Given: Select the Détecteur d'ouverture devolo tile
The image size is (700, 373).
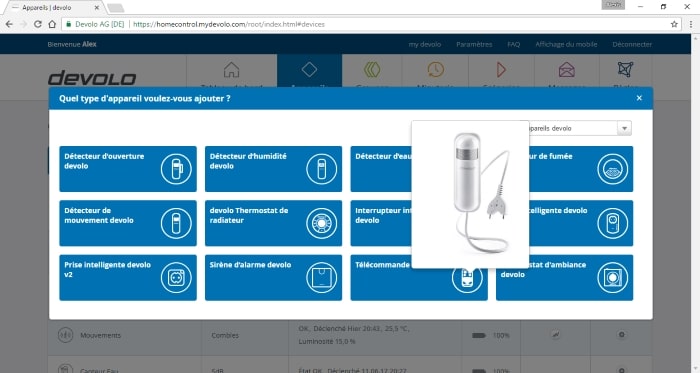Looking at the screenshot, I should click(x=128, y=169).
